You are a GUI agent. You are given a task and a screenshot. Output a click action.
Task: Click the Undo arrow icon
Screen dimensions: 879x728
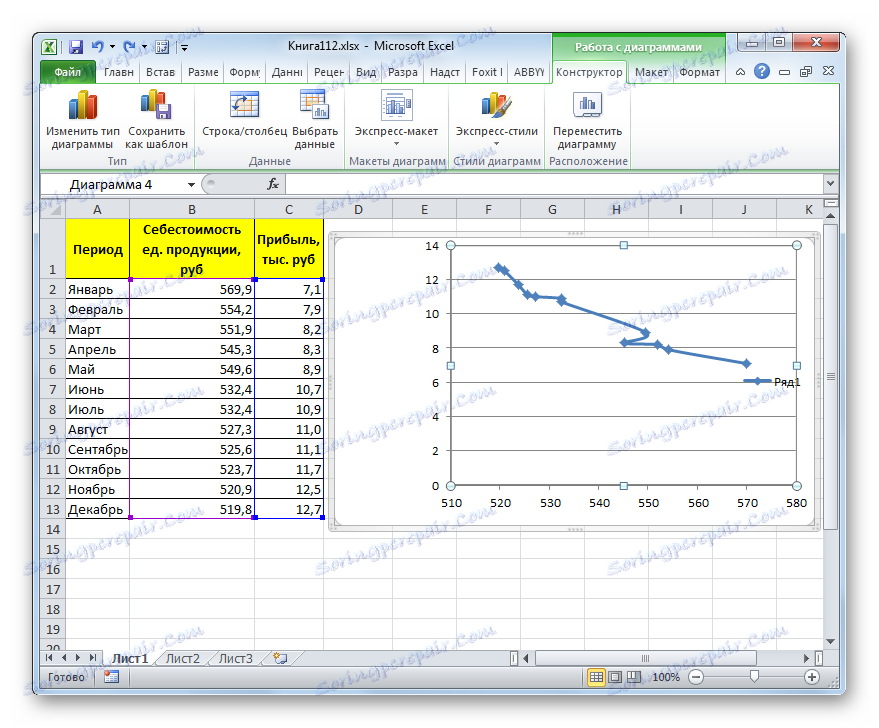pos(98,47)
